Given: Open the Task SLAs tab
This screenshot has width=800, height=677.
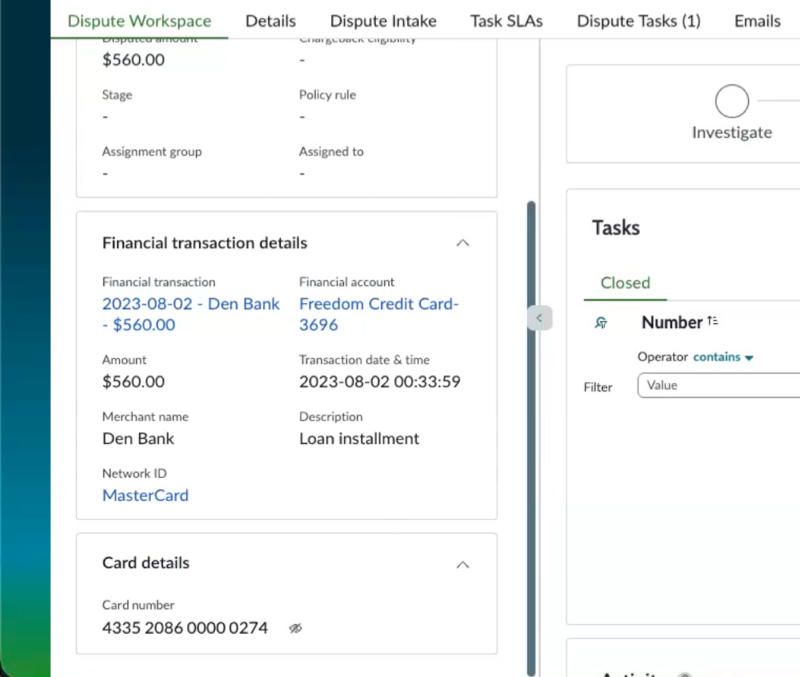Looking at the screenshot, I should tap(506, 21).
